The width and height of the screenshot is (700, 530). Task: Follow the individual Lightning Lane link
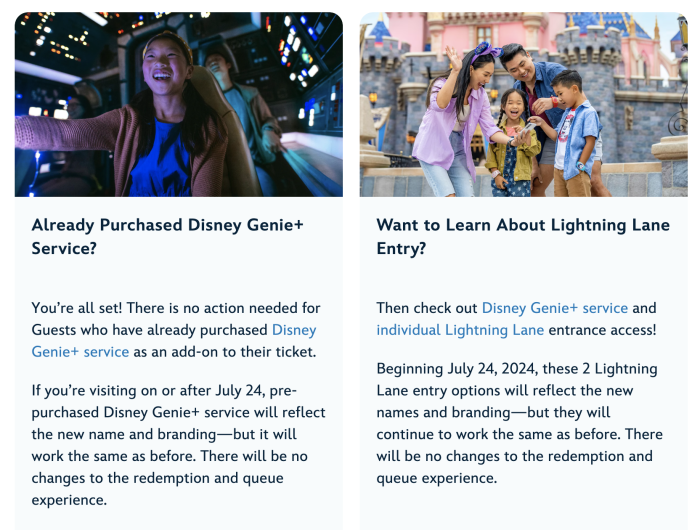pos(460,330)
